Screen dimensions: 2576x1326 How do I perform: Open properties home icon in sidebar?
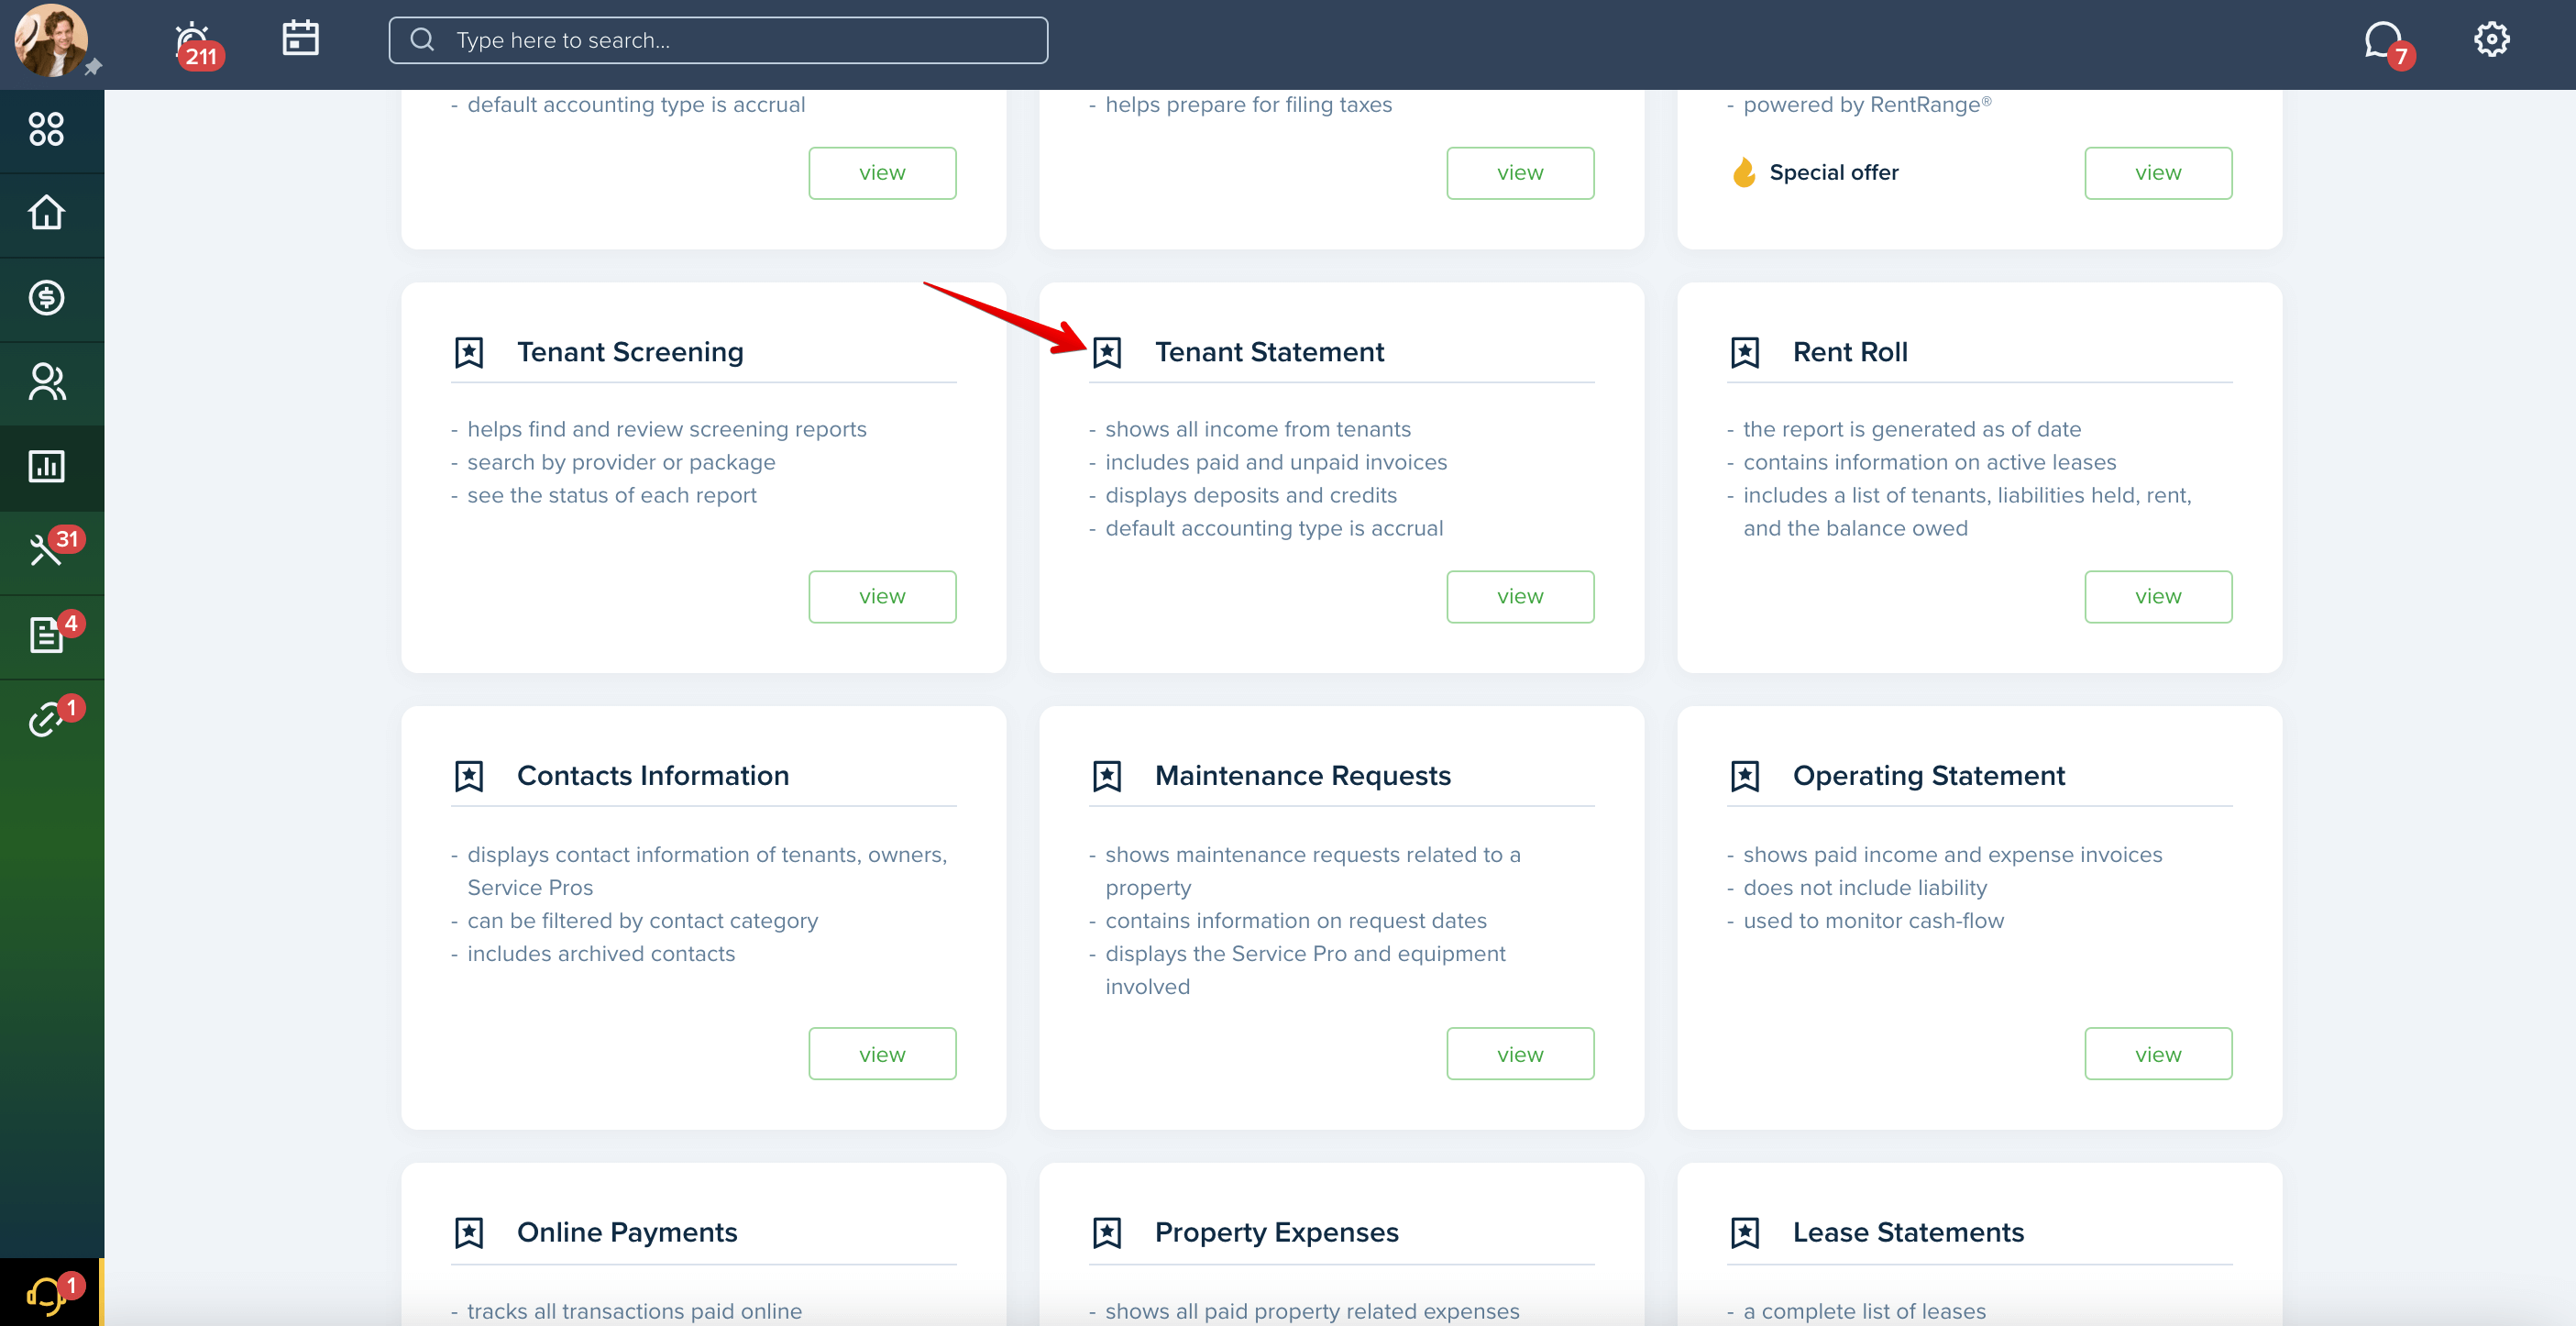47,213
